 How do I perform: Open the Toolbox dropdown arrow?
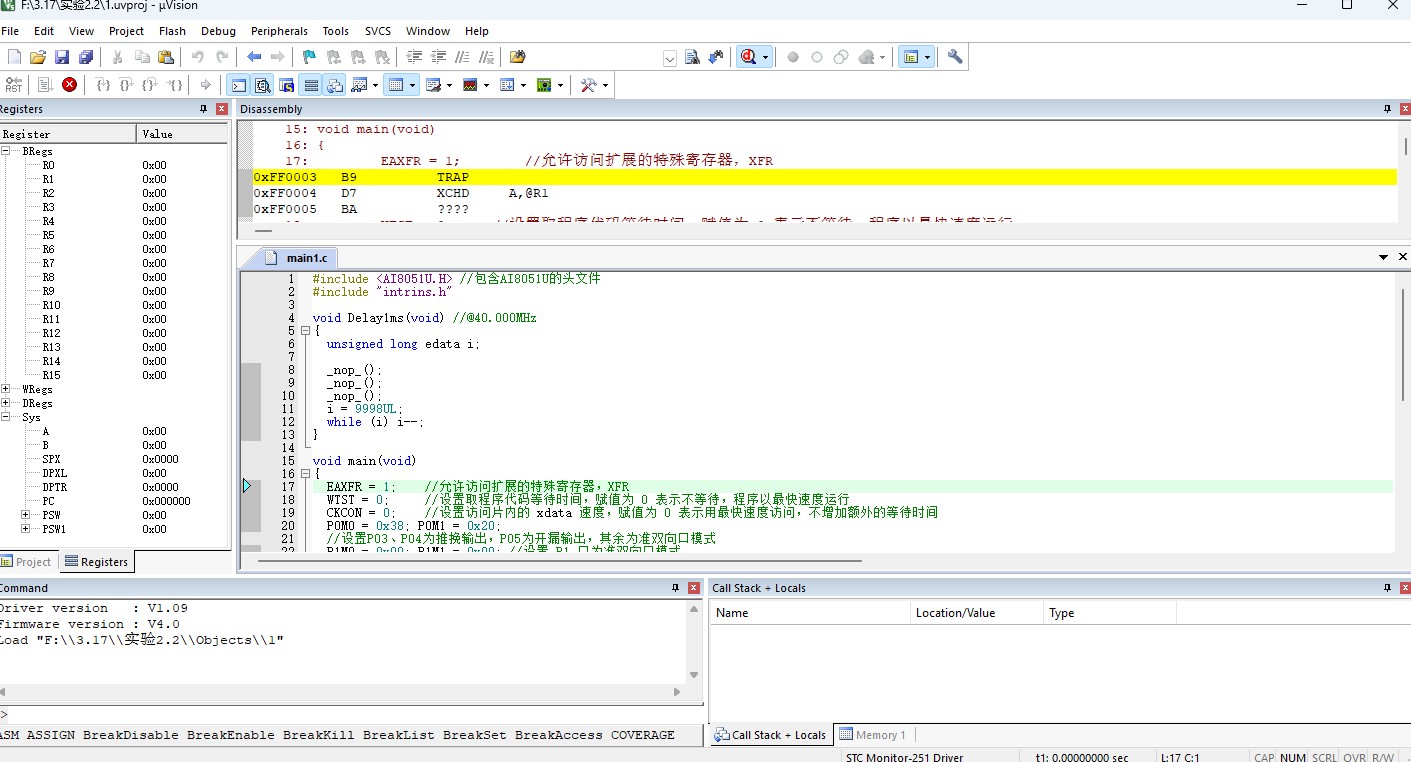(605, 85)
